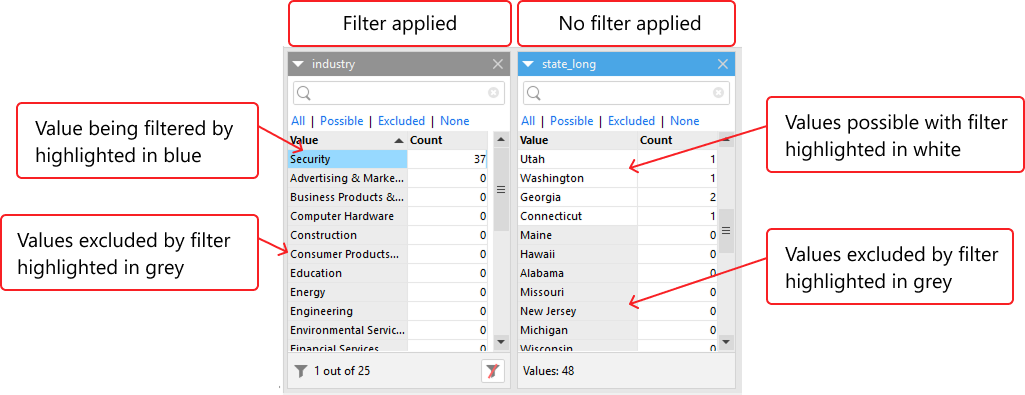Click the scroll down arrow in industry list
Image resolution: width=1025 pixels, height=395 pixels.
501,341
